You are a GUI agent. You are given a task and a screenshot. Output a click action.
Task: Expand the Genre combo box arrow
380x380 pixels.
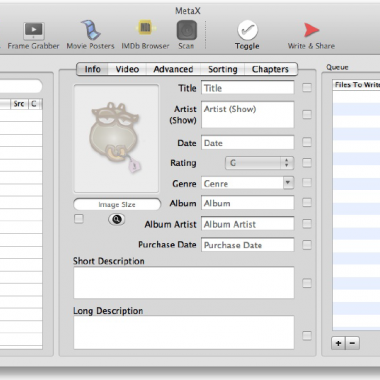point(288,183)
